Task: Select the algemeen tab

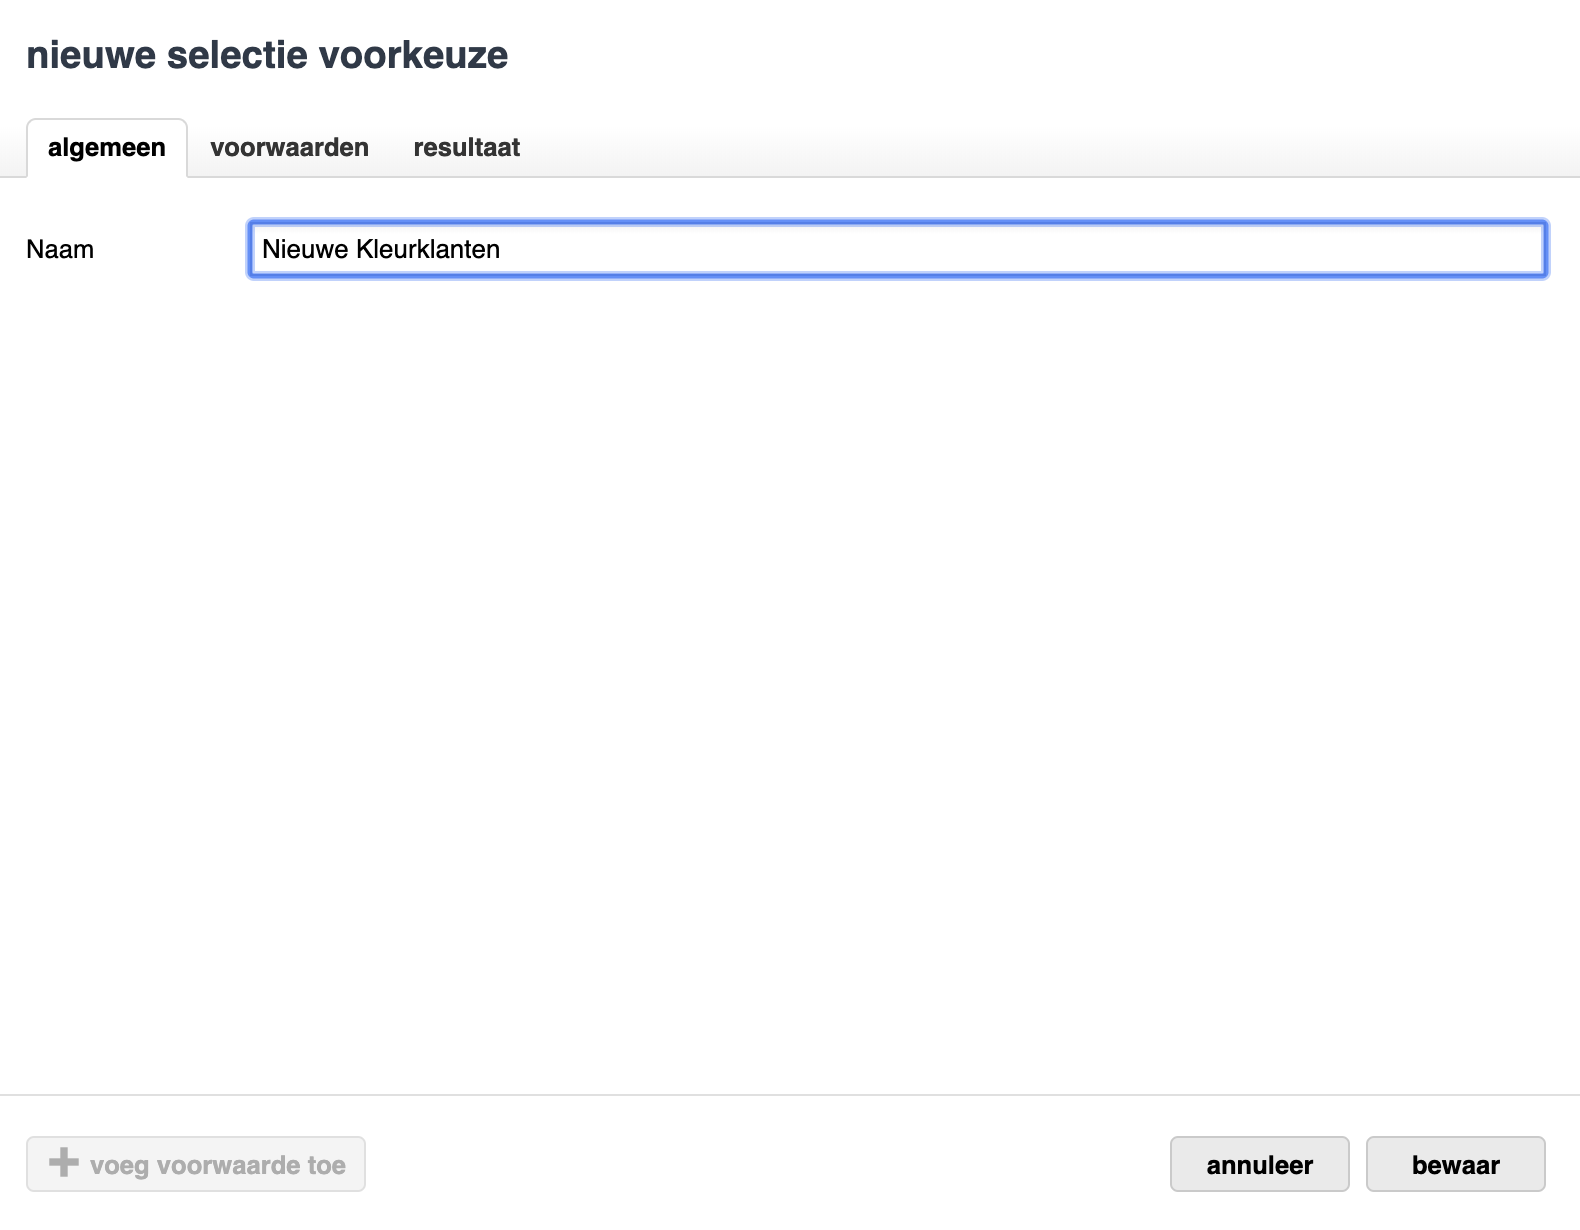Action: tap(107, 148)
